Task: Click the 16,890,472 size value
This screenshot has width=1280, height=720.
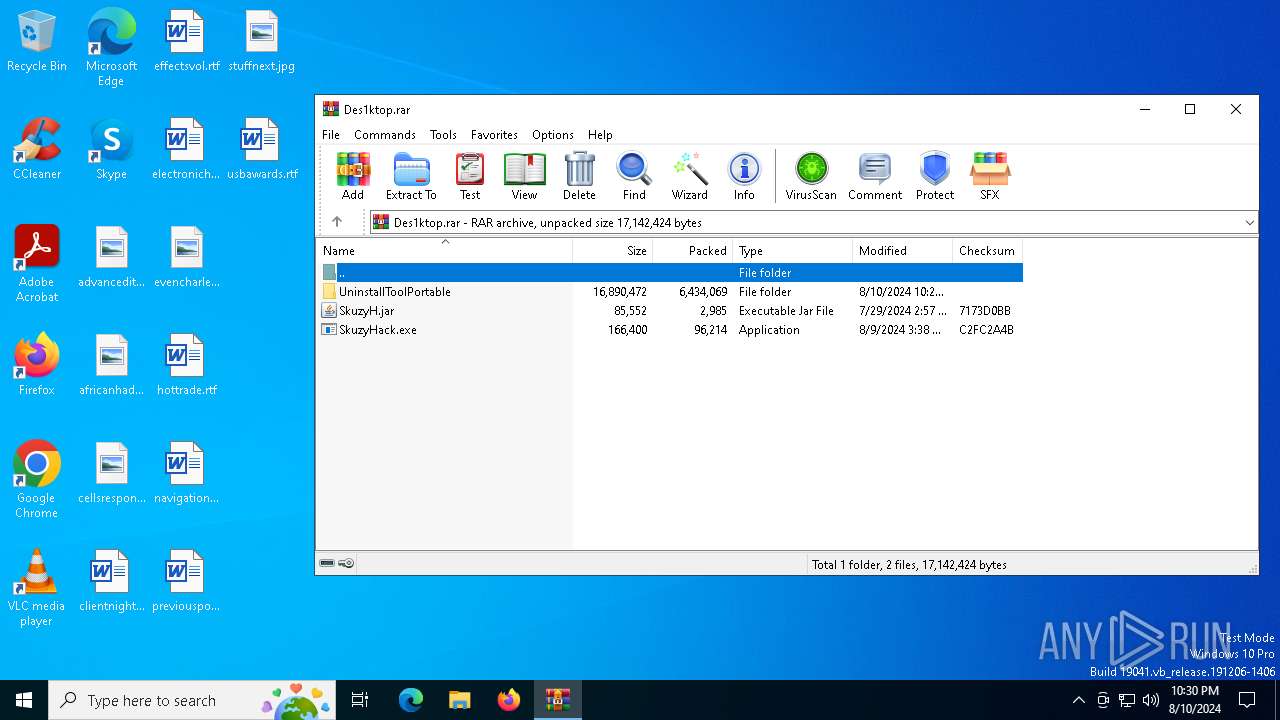Action: [620, 292]
